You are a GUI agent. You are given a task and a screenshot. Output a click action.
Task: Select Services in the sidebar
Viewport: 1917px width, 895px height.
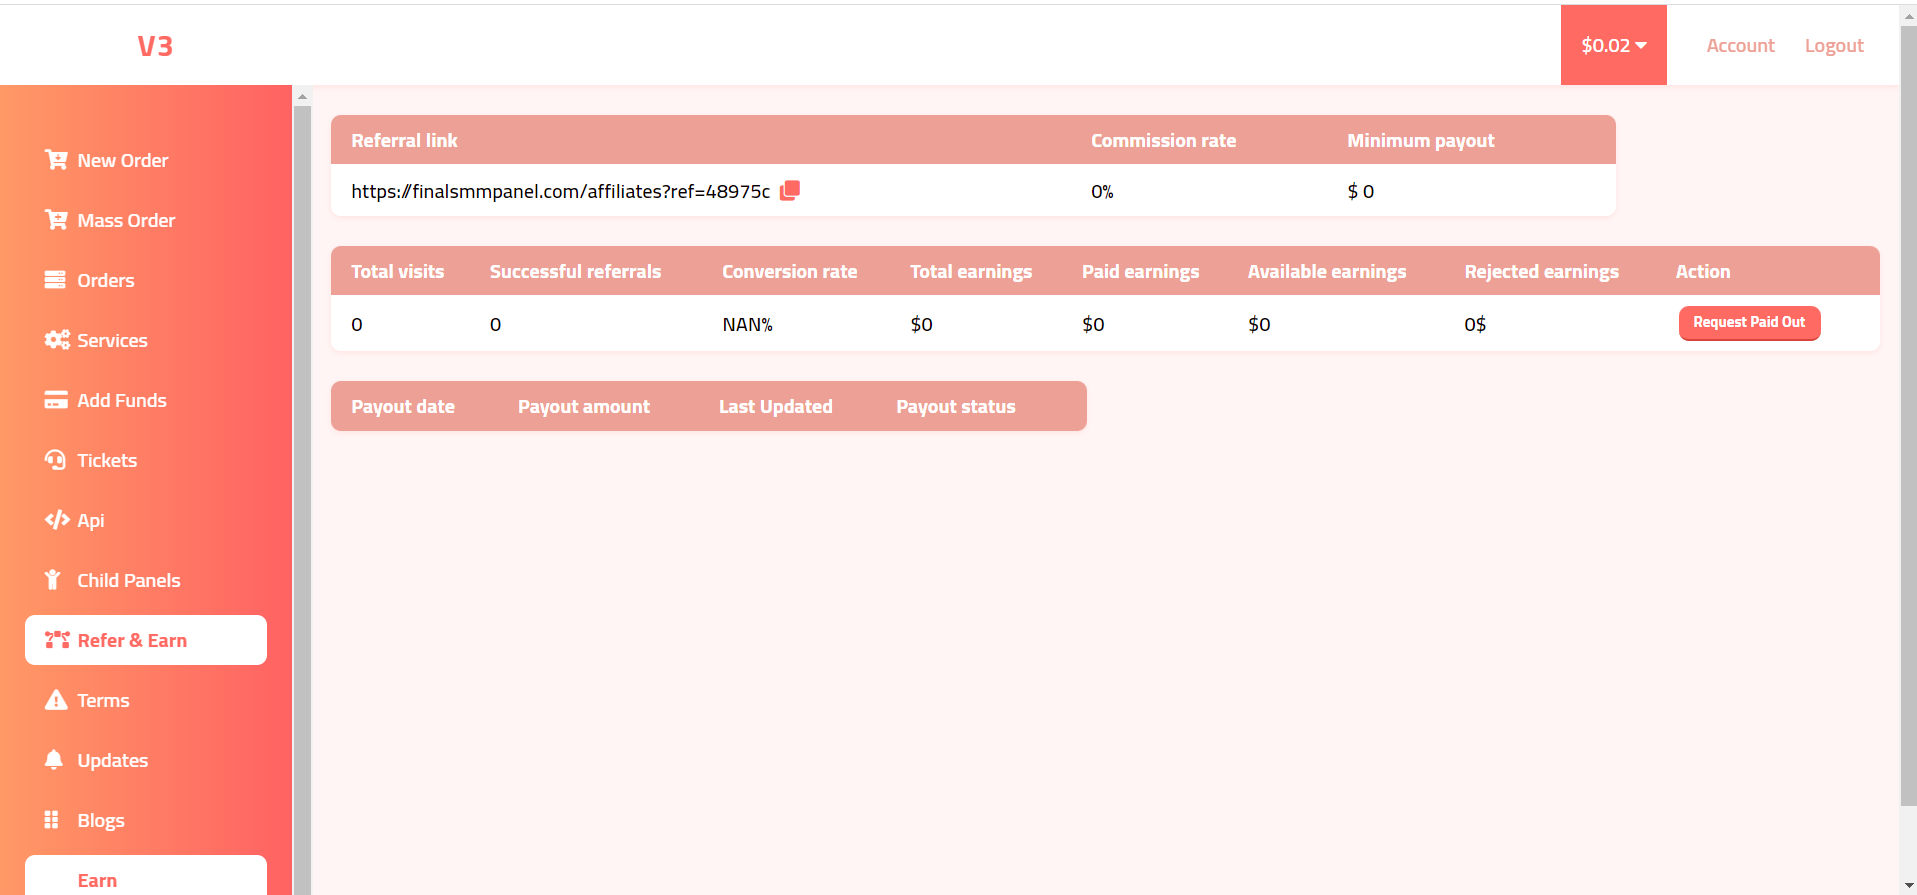point(146,340)
